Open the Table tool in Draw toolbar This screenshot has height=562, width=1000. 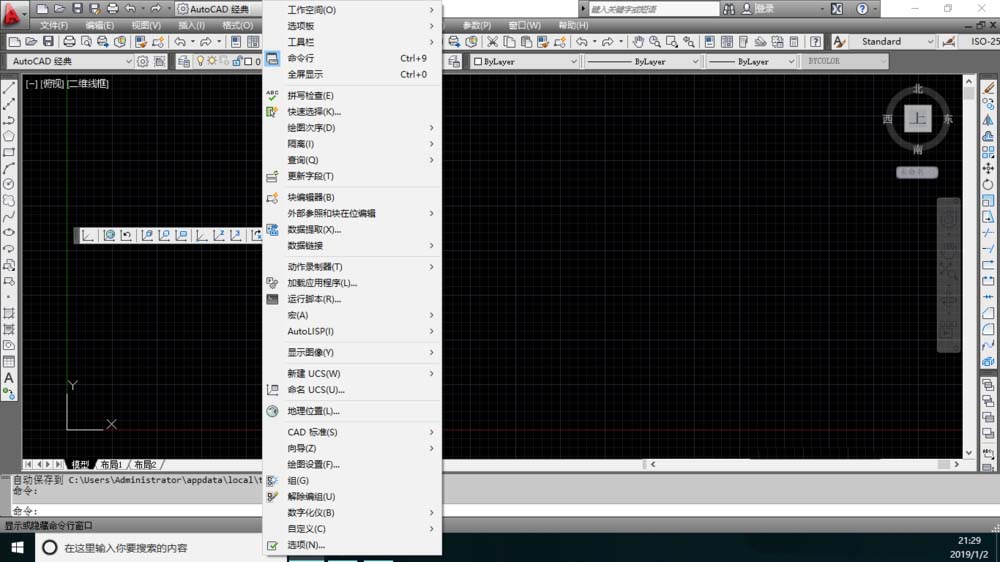pyautogui.click(x=9, y=362)
